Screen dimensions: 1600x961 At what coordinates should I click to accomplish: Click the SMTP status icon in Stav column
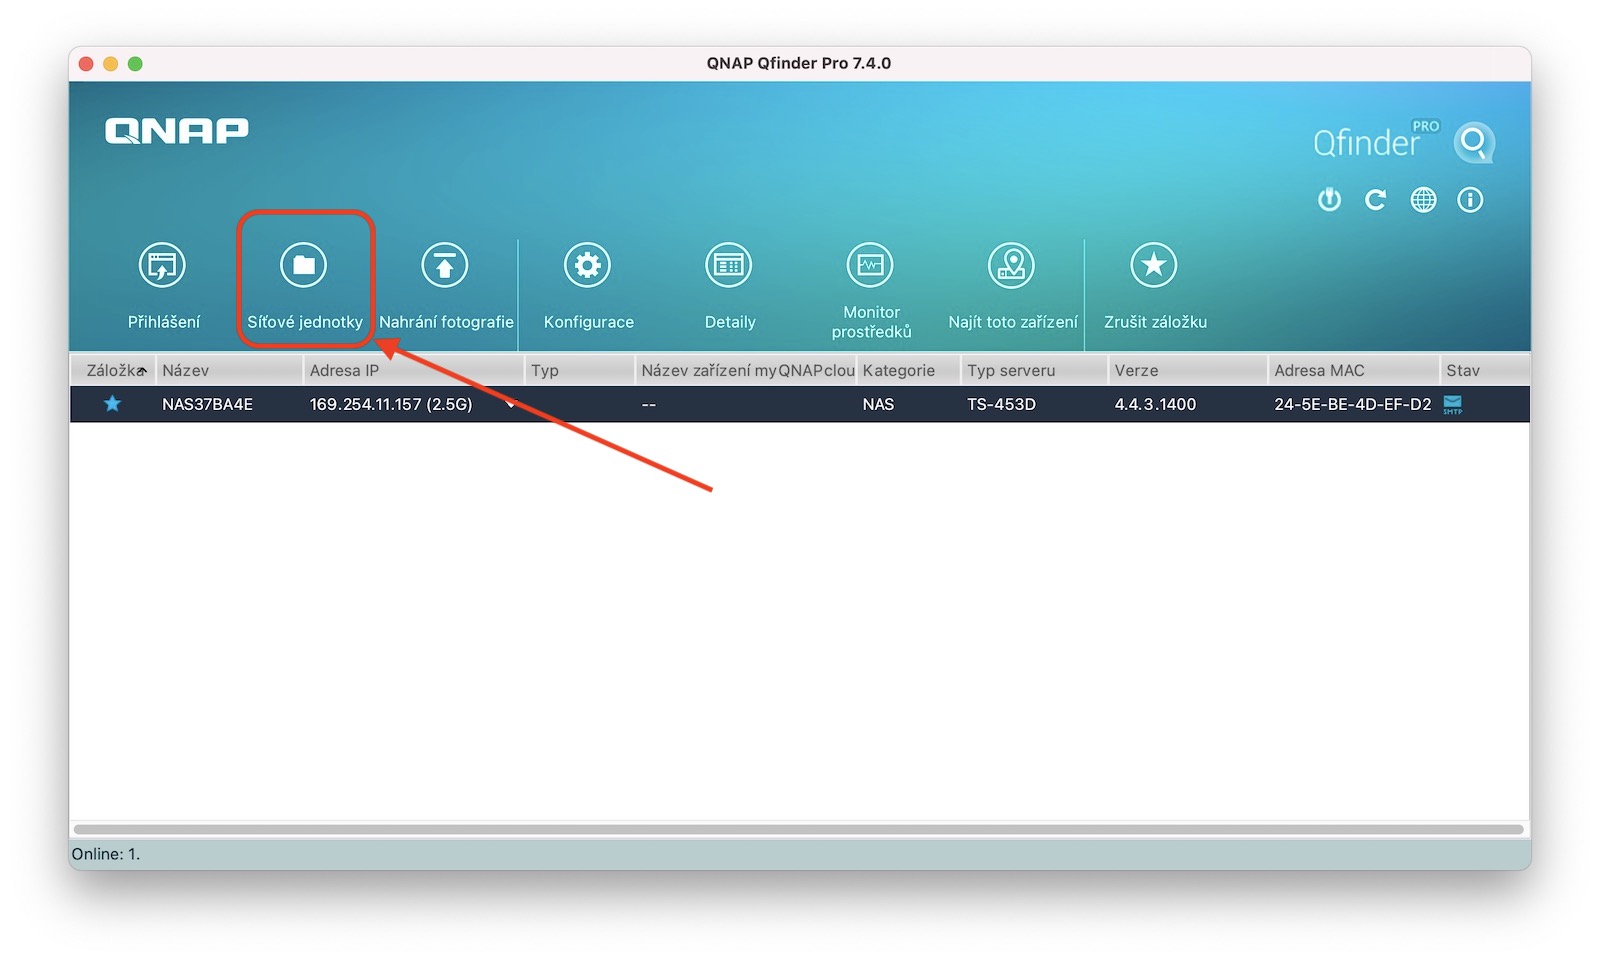click(1453, 404)
